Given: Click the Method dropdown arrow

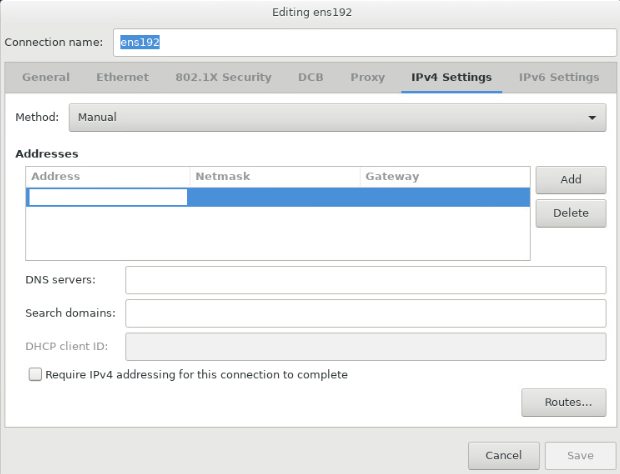Looking at the screenshot, I should tap(592, 118).
